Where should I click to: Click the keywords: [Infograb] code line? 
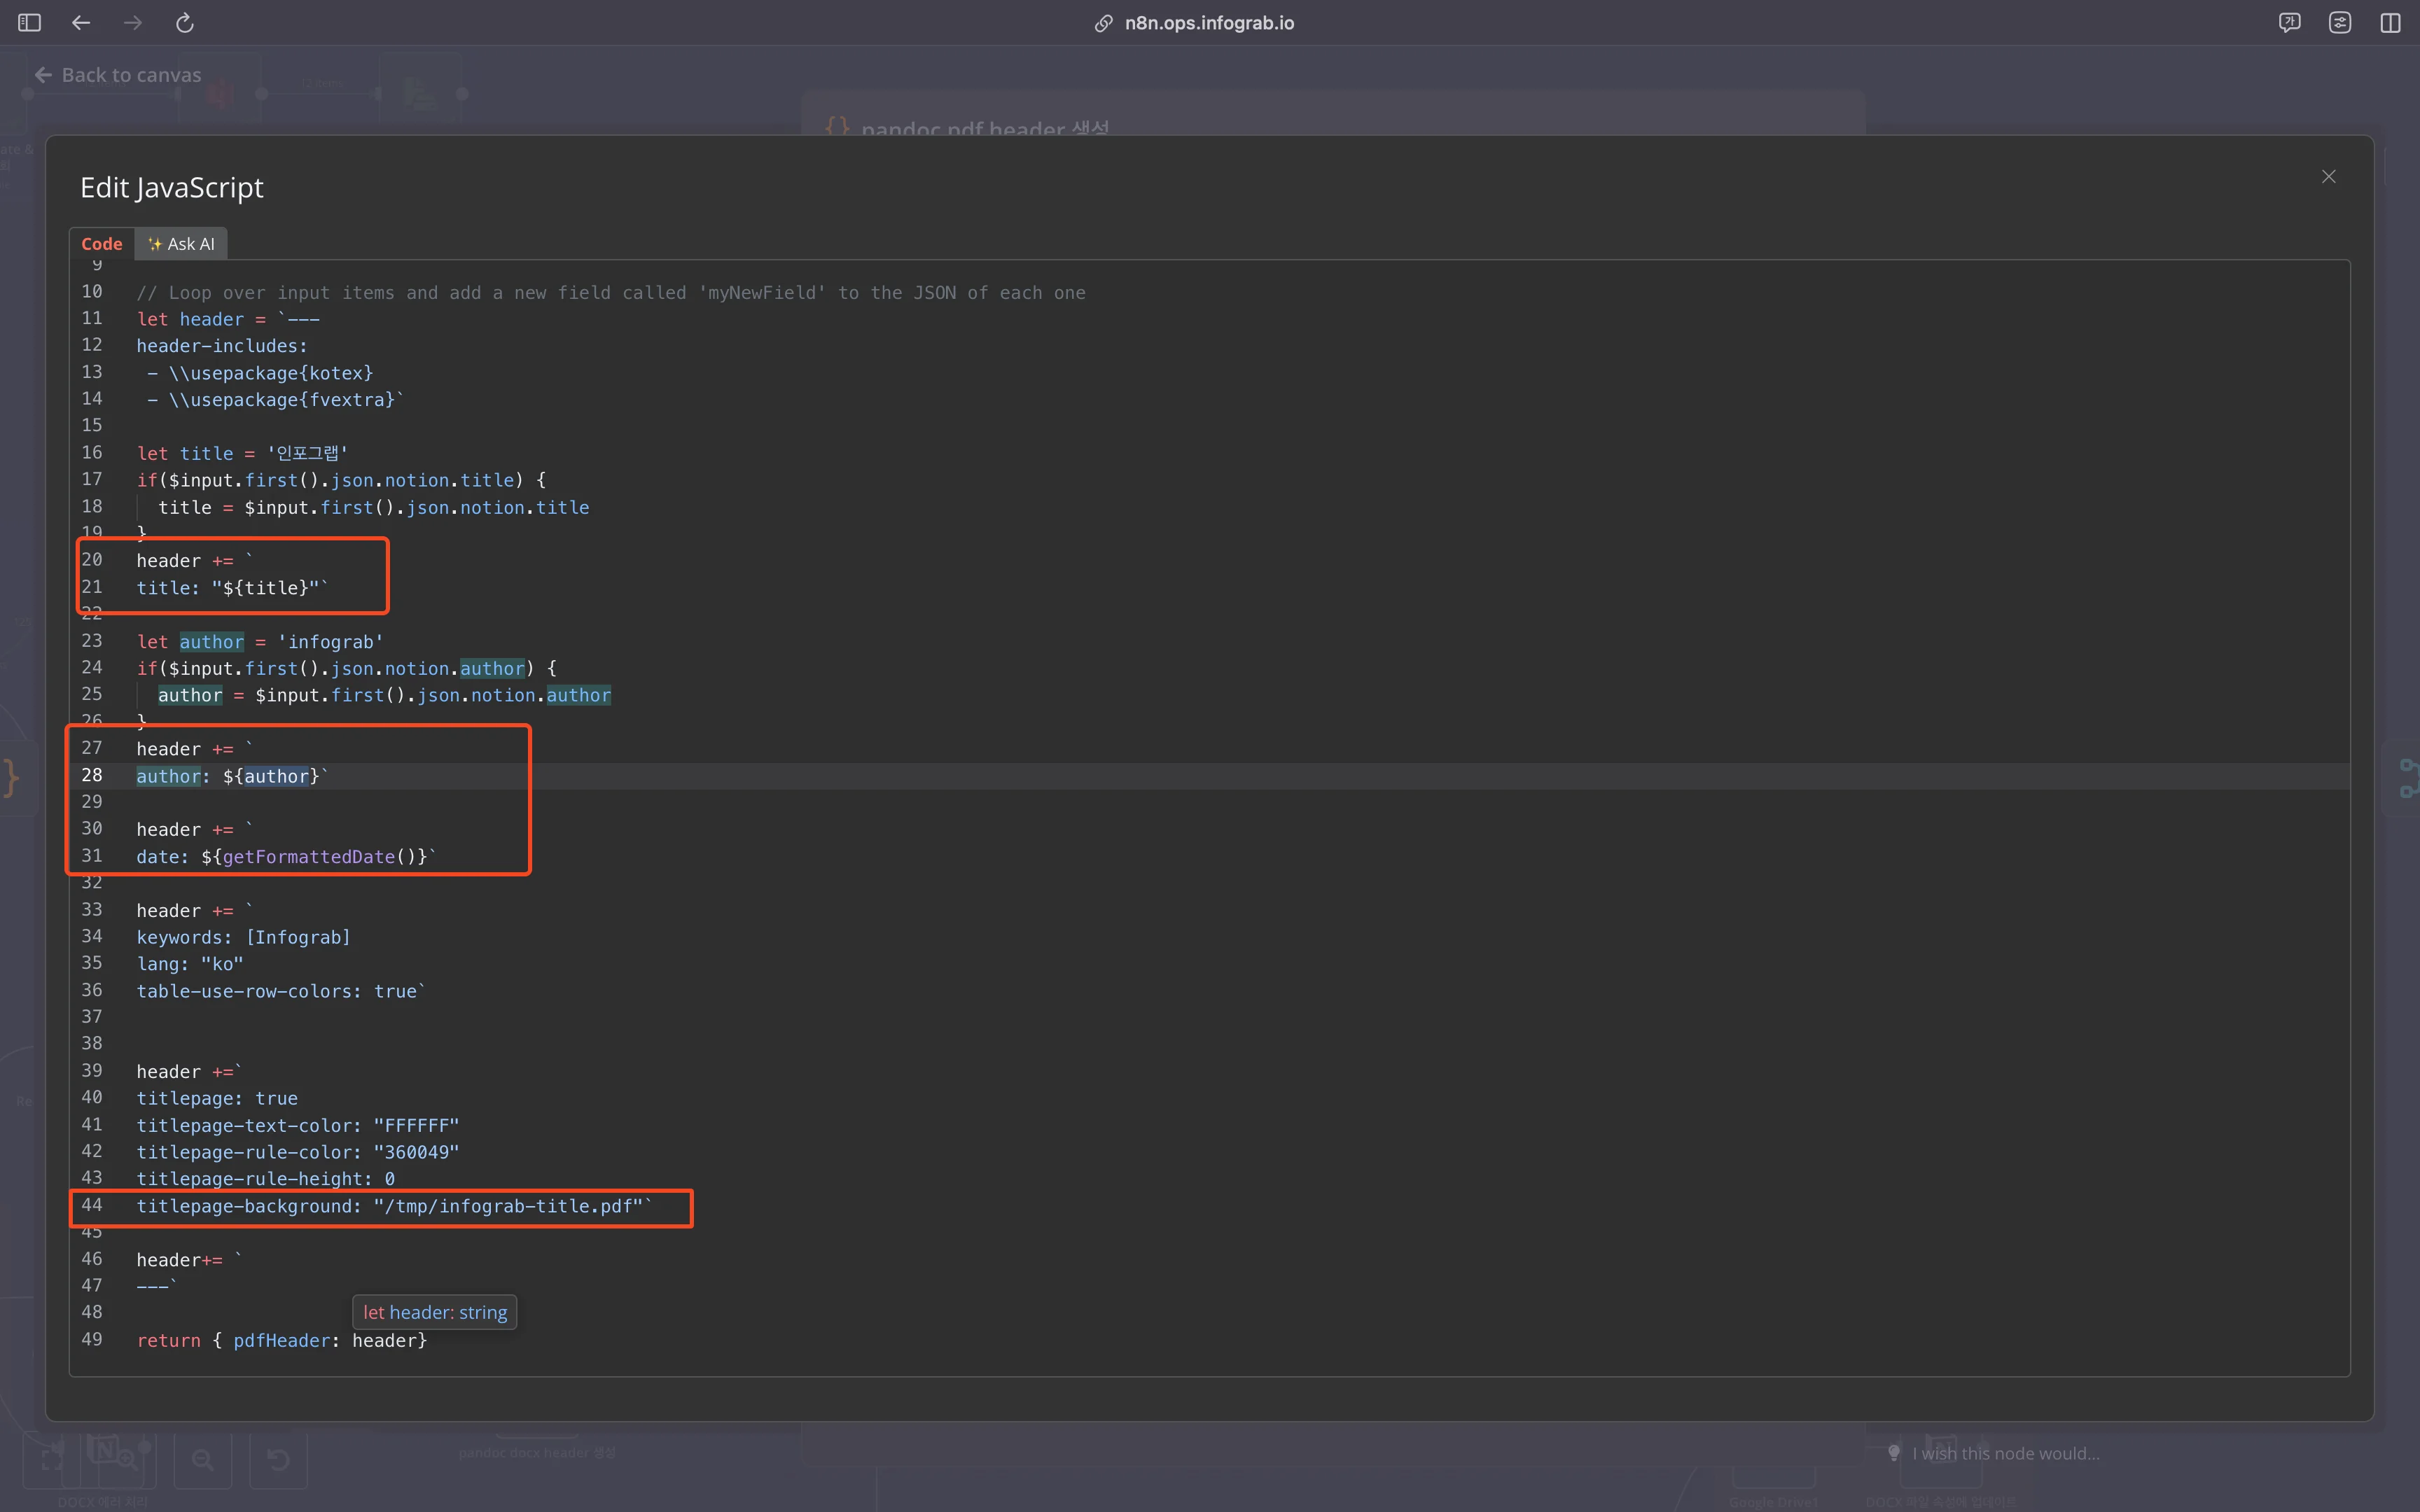pos(243,937)
